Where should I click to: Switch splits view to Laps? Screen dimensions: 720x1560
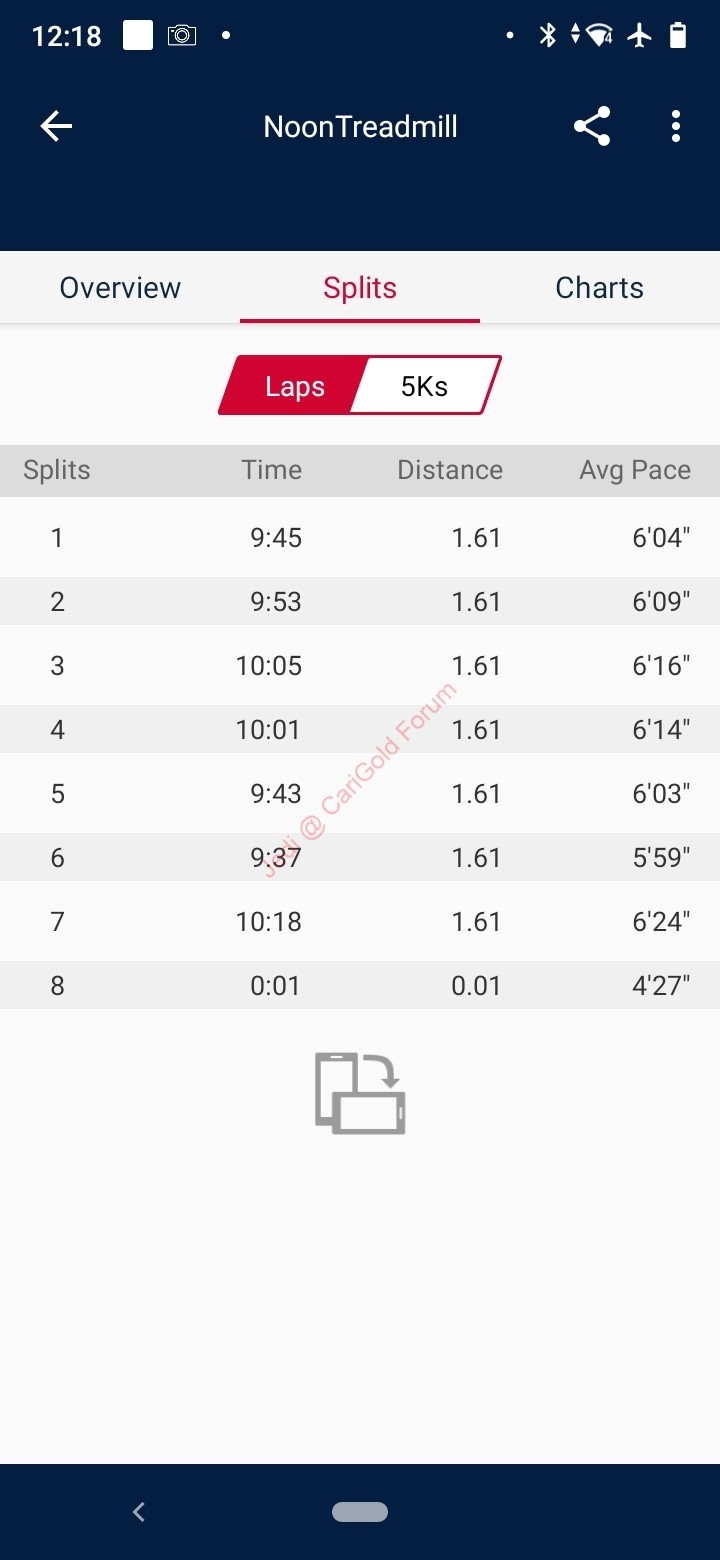point(291,386)
